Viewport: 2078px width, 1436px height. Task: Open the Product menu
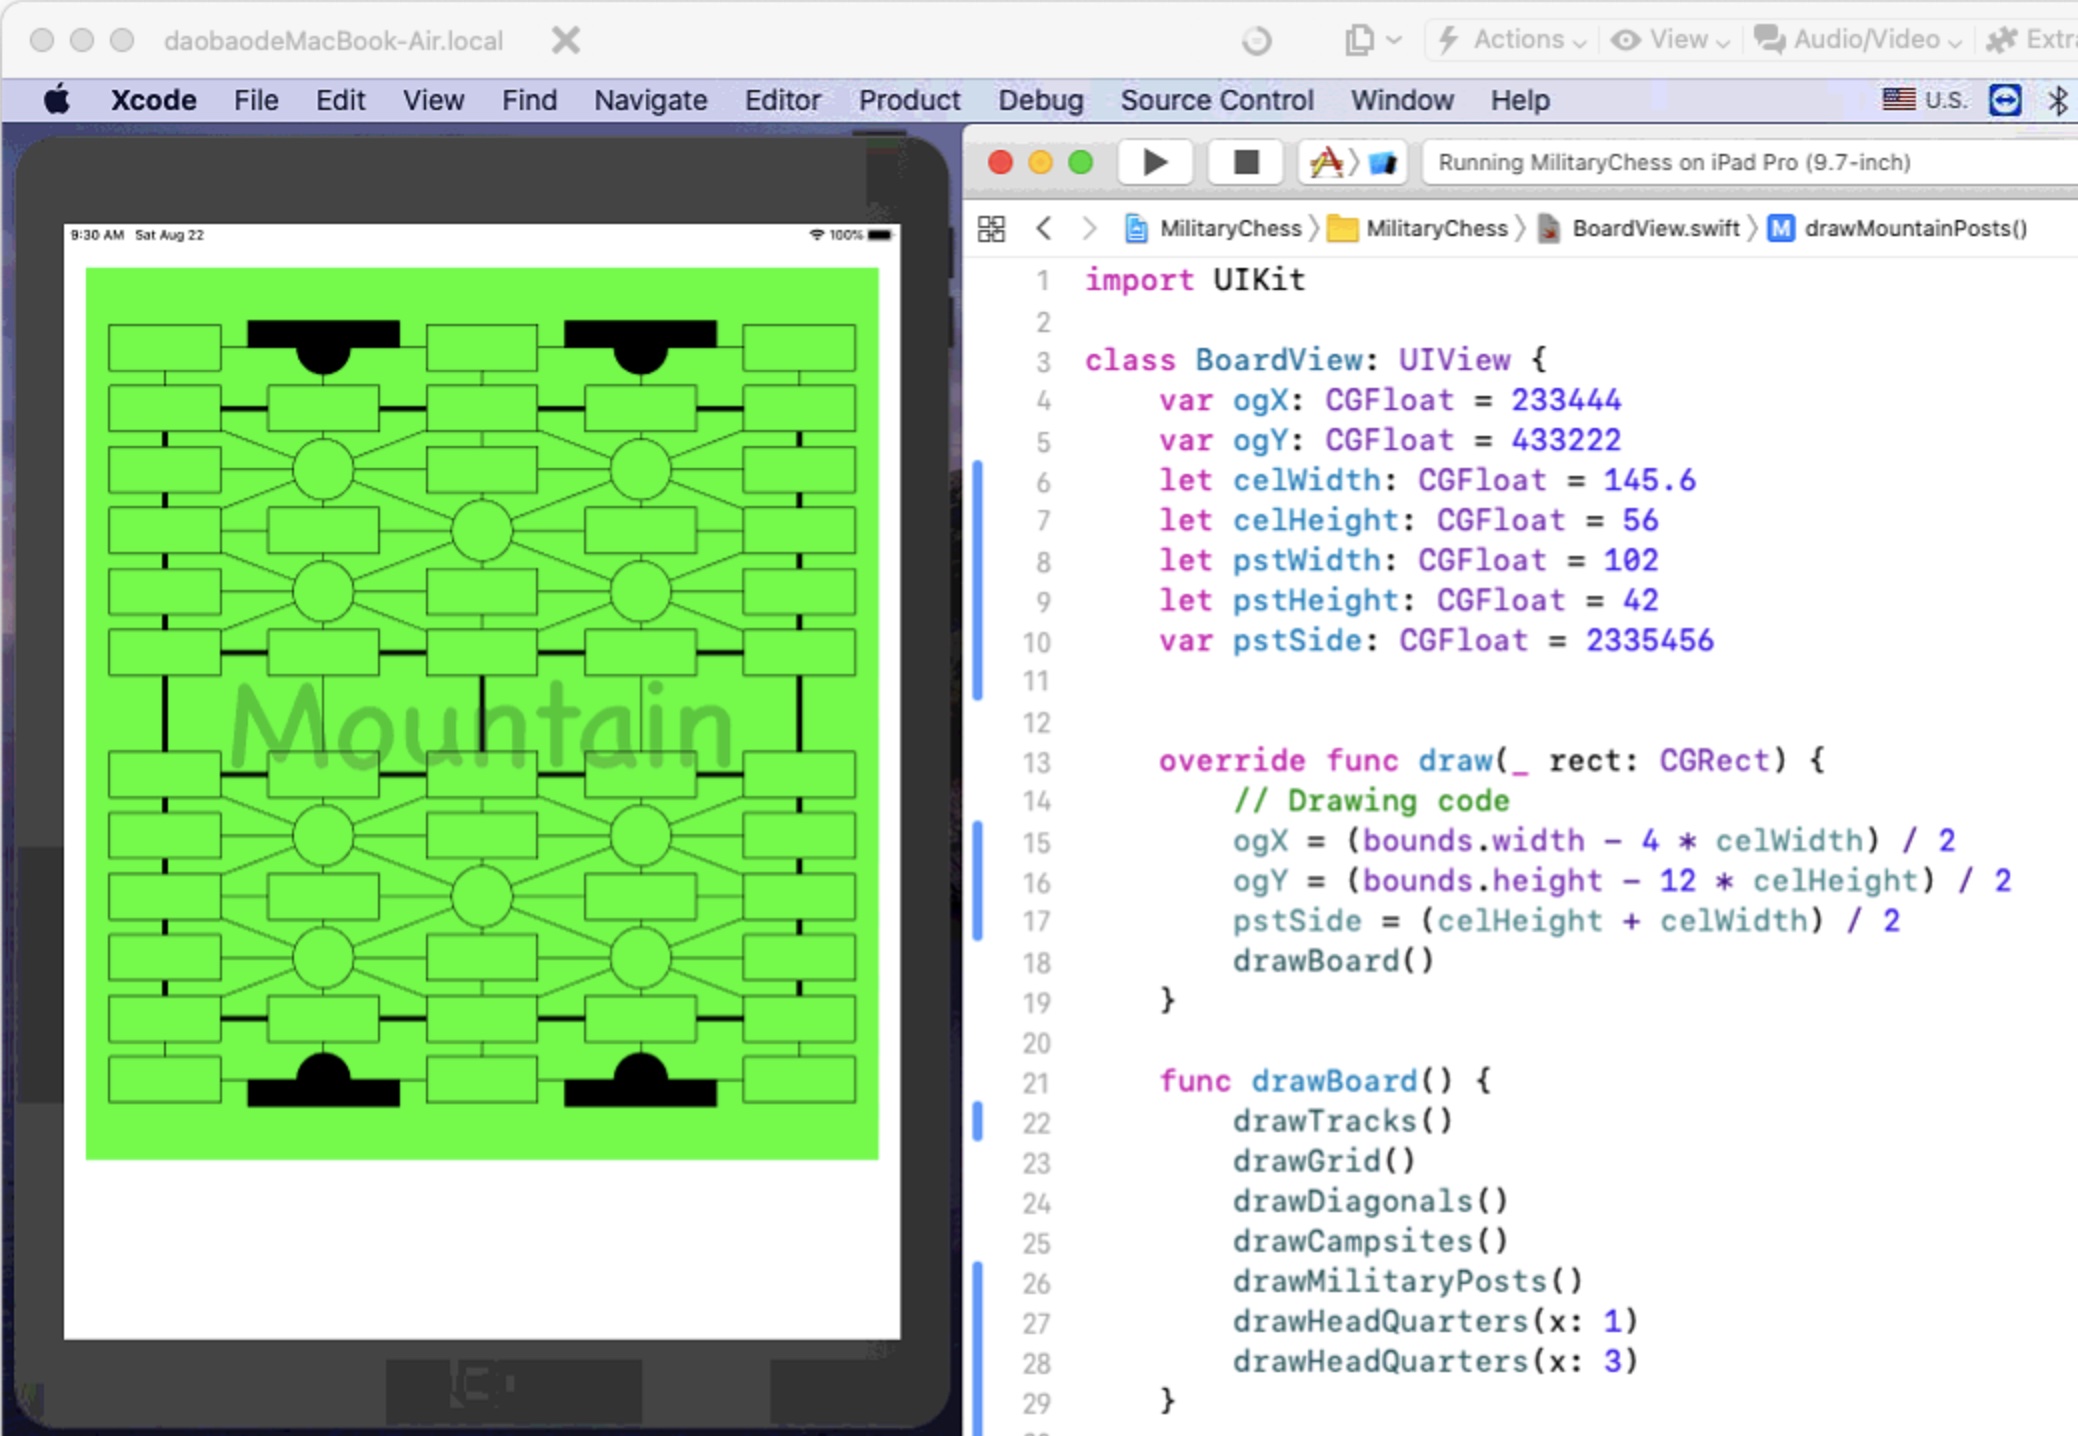point(909,100)
